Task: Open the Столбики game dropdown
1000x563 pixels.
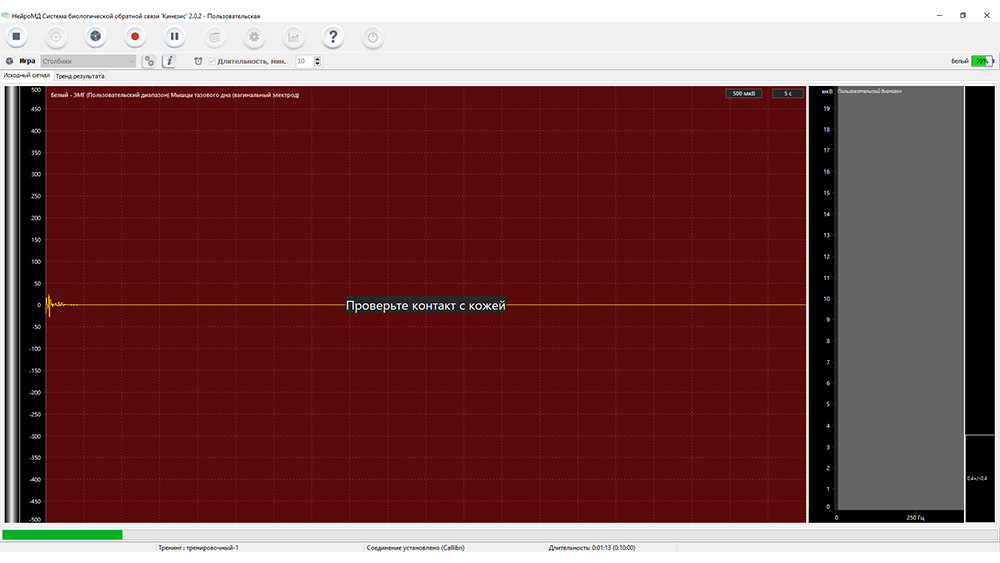Action: [x=88, y=61]
